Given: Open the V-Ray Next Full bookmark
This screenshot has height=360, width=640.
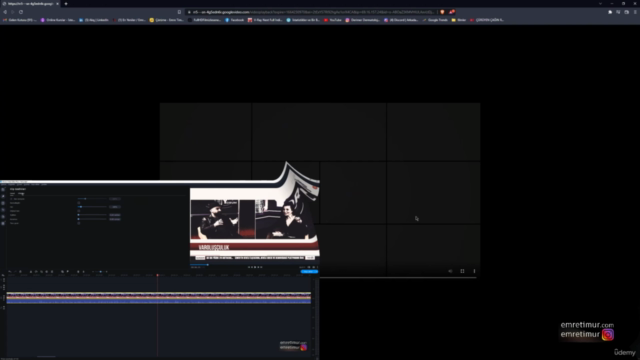Looking at the screenshot, I should click(x=265, y=20).
